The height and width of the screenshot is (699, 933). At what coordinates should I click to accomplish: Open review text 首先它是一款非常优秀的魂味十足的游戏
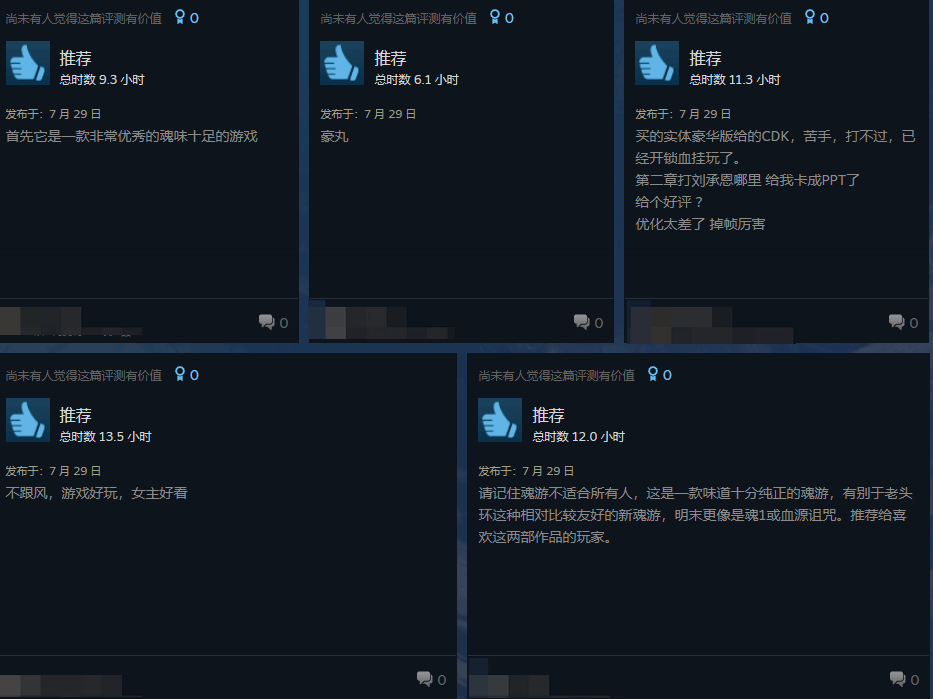point(132,136)
